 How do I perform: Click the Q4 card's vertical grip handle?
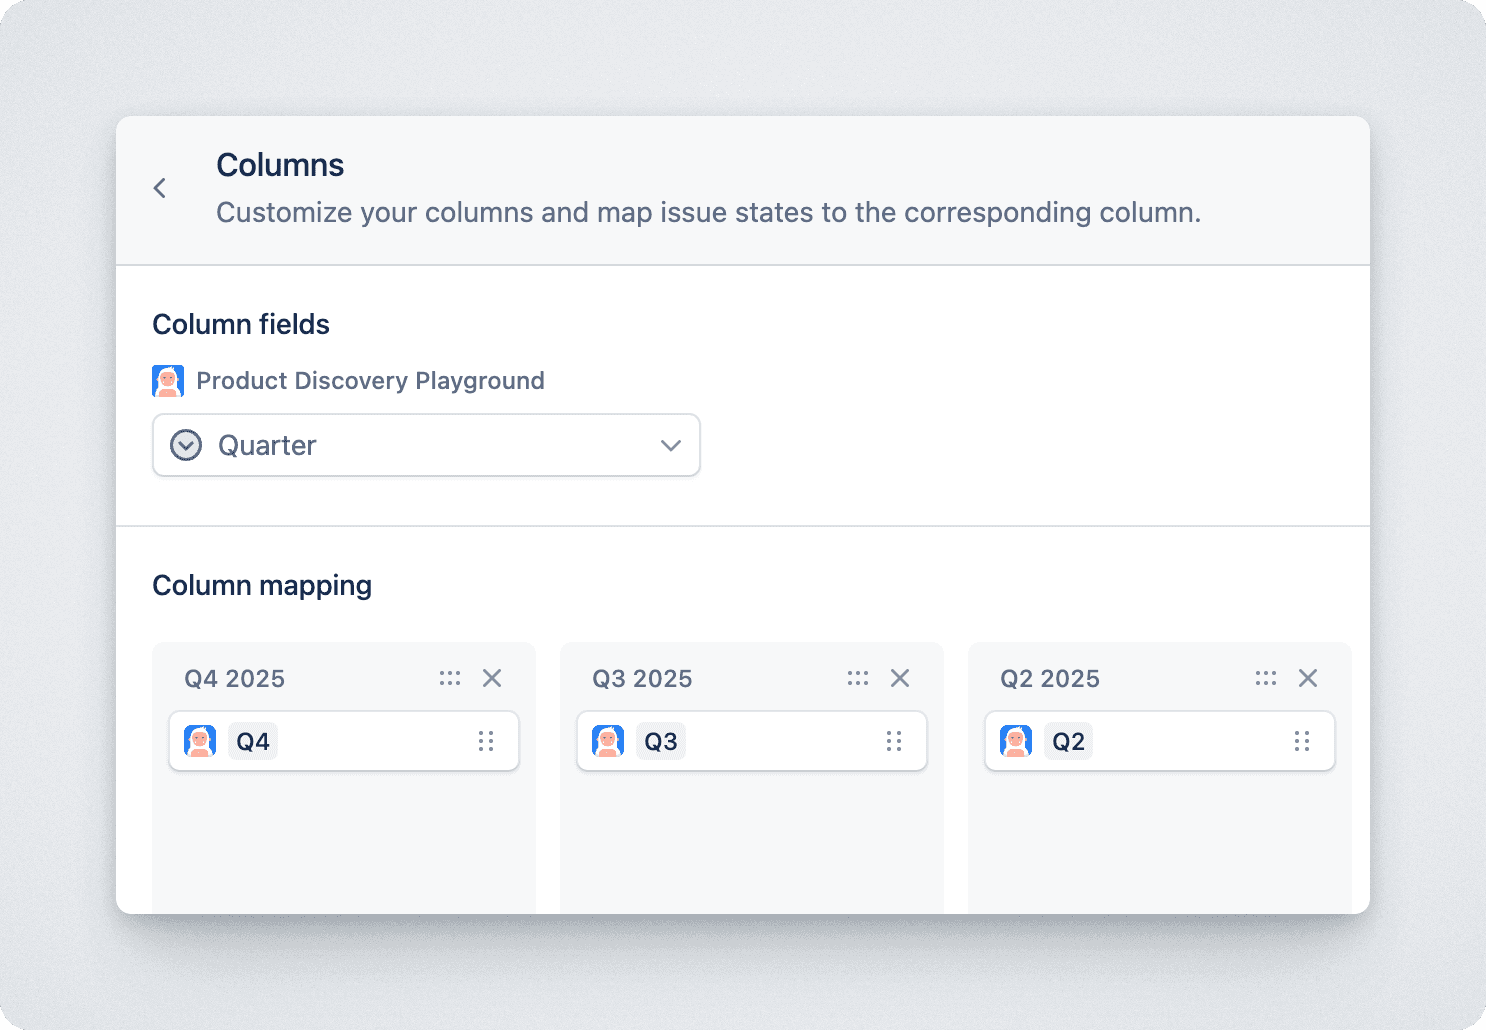point(486,741)
